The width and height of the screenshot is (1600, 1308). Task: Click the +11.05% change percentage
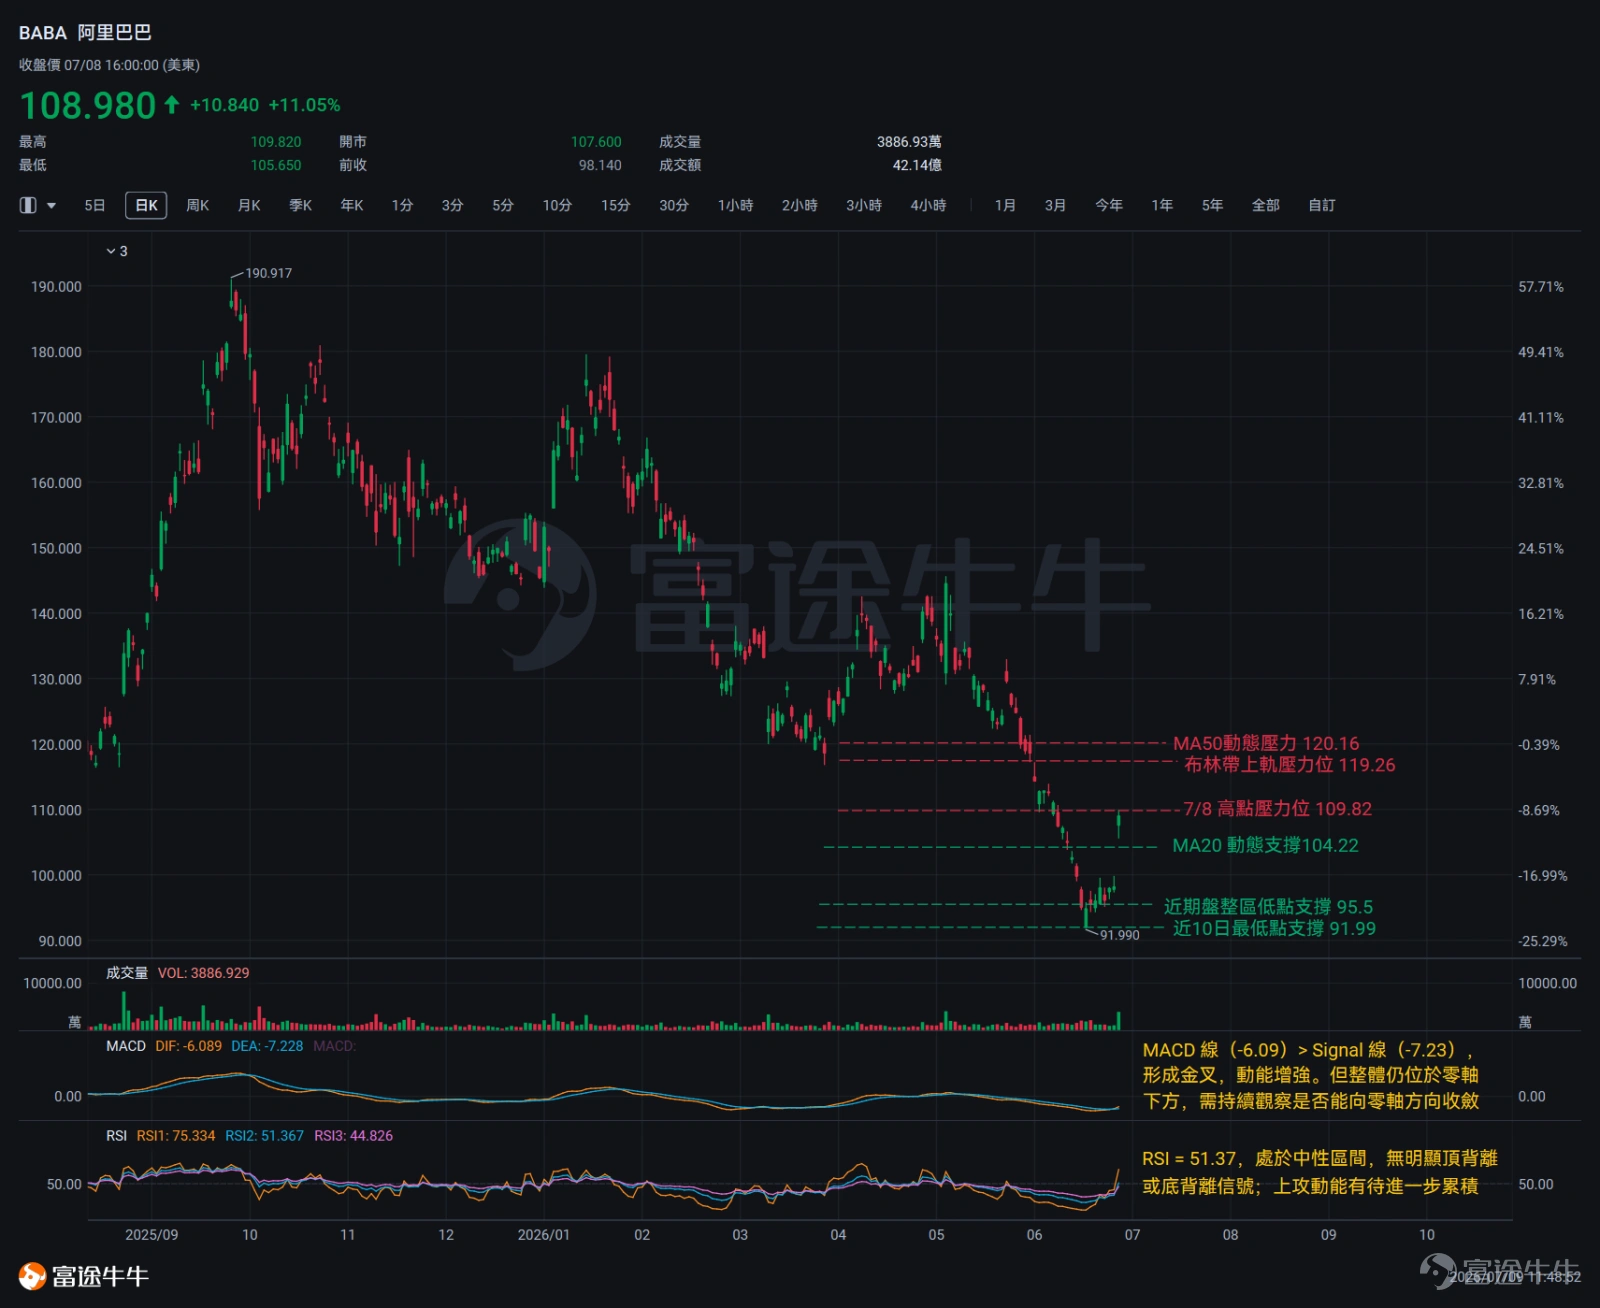pos(304,105)
